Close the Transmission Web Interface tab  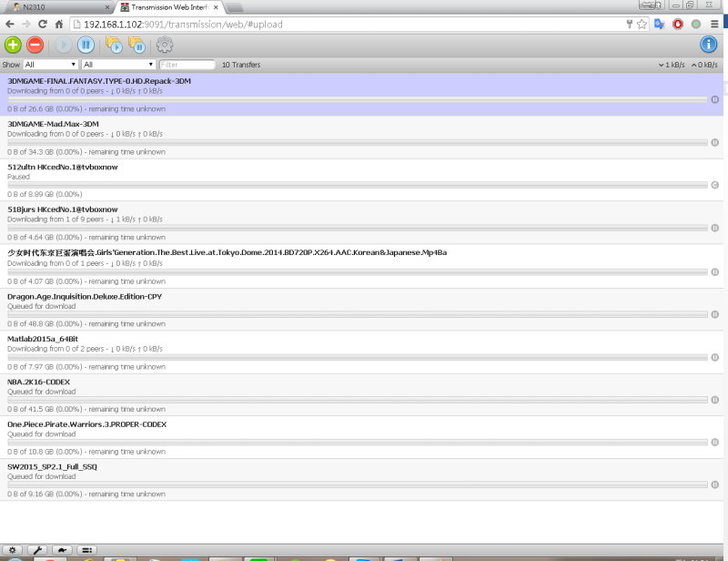click(216, 7)
